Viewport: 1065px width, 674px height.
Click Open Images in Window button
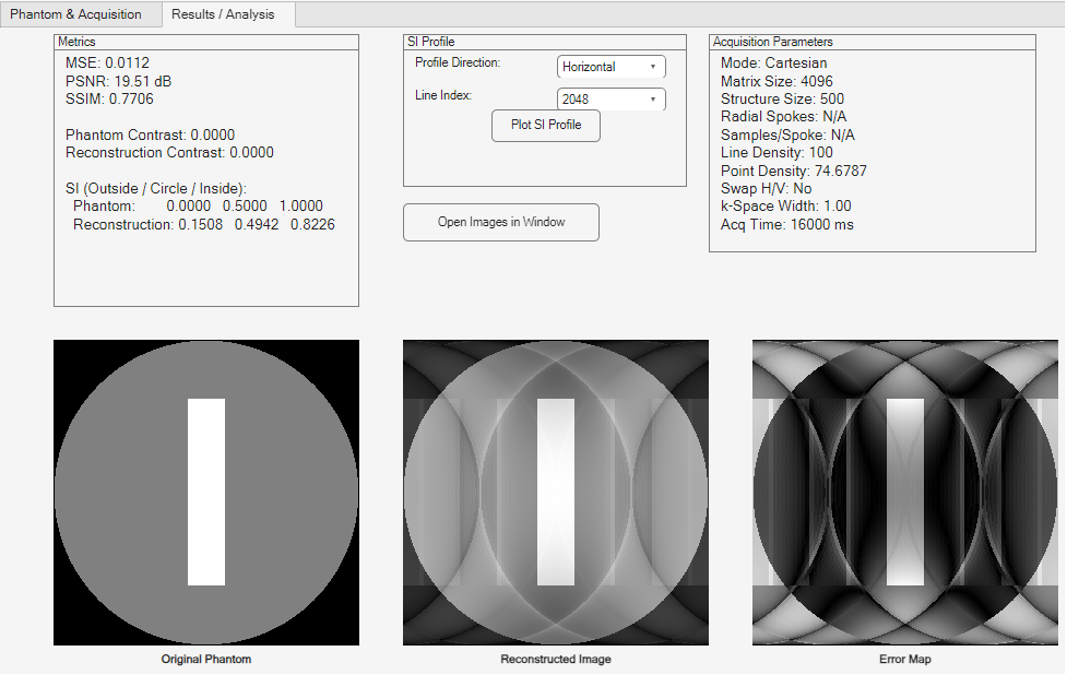[501, 222]
